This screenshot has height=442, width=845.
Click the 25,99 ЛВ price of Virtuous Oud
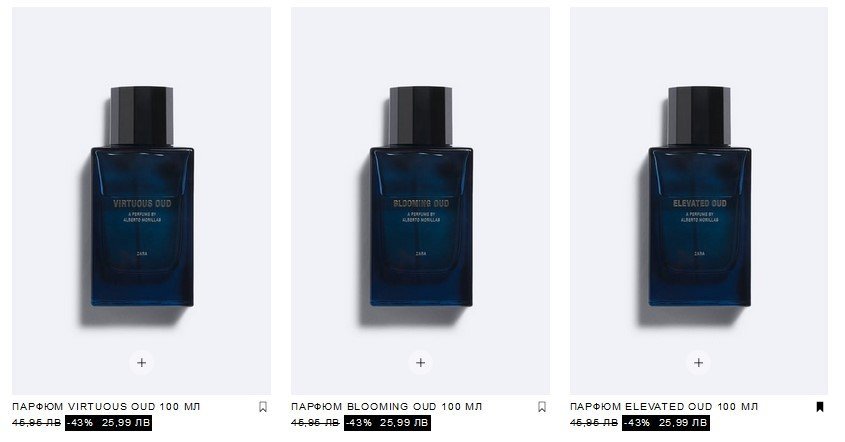(x=124, y=423)
